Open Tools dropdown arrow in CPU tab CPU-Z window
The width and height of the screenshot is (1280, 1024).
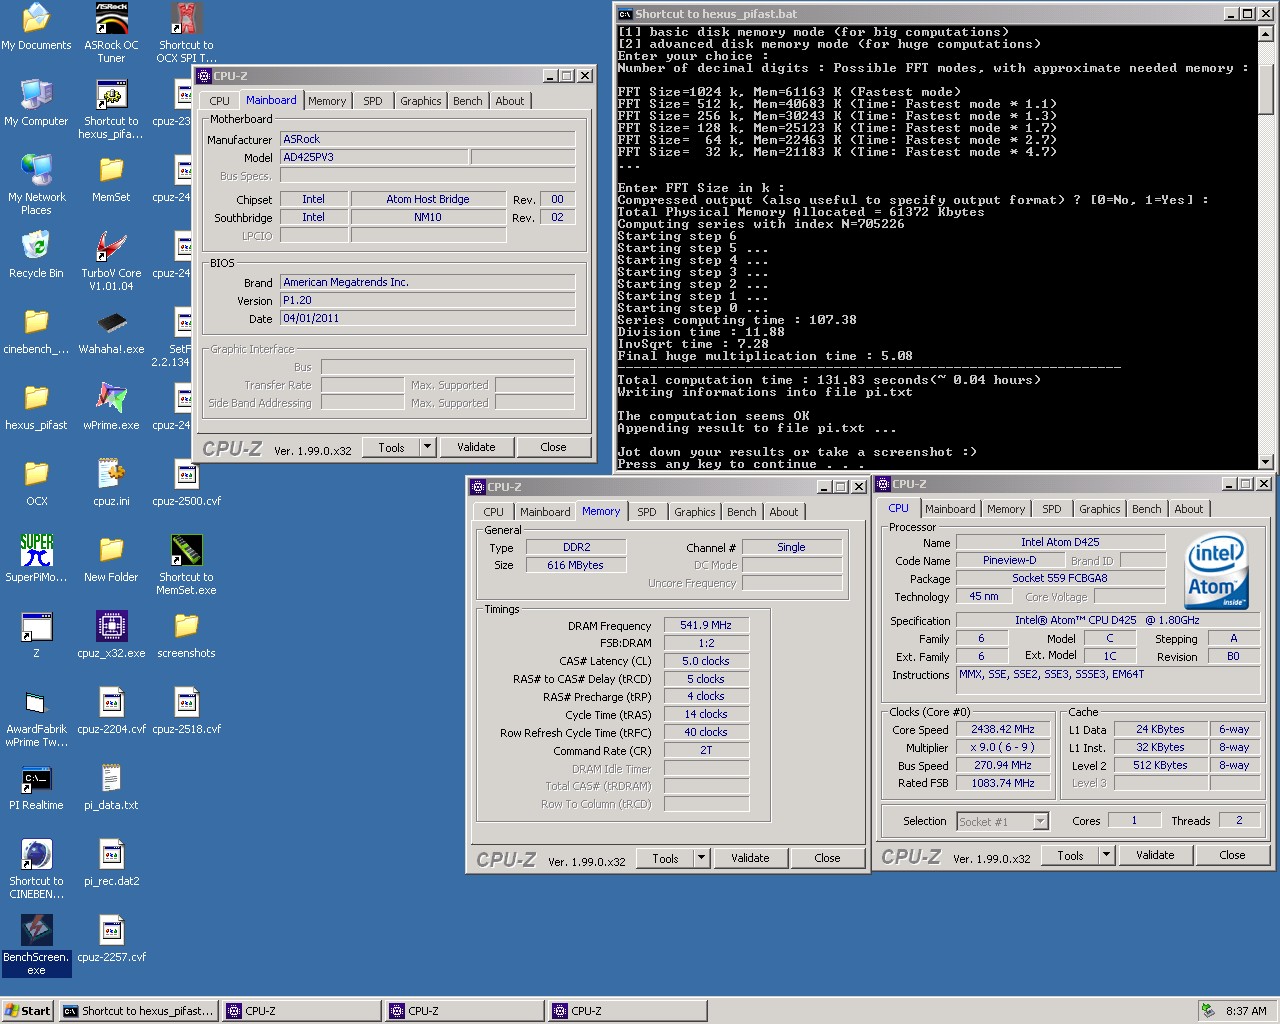click(x=1107, y=855)
